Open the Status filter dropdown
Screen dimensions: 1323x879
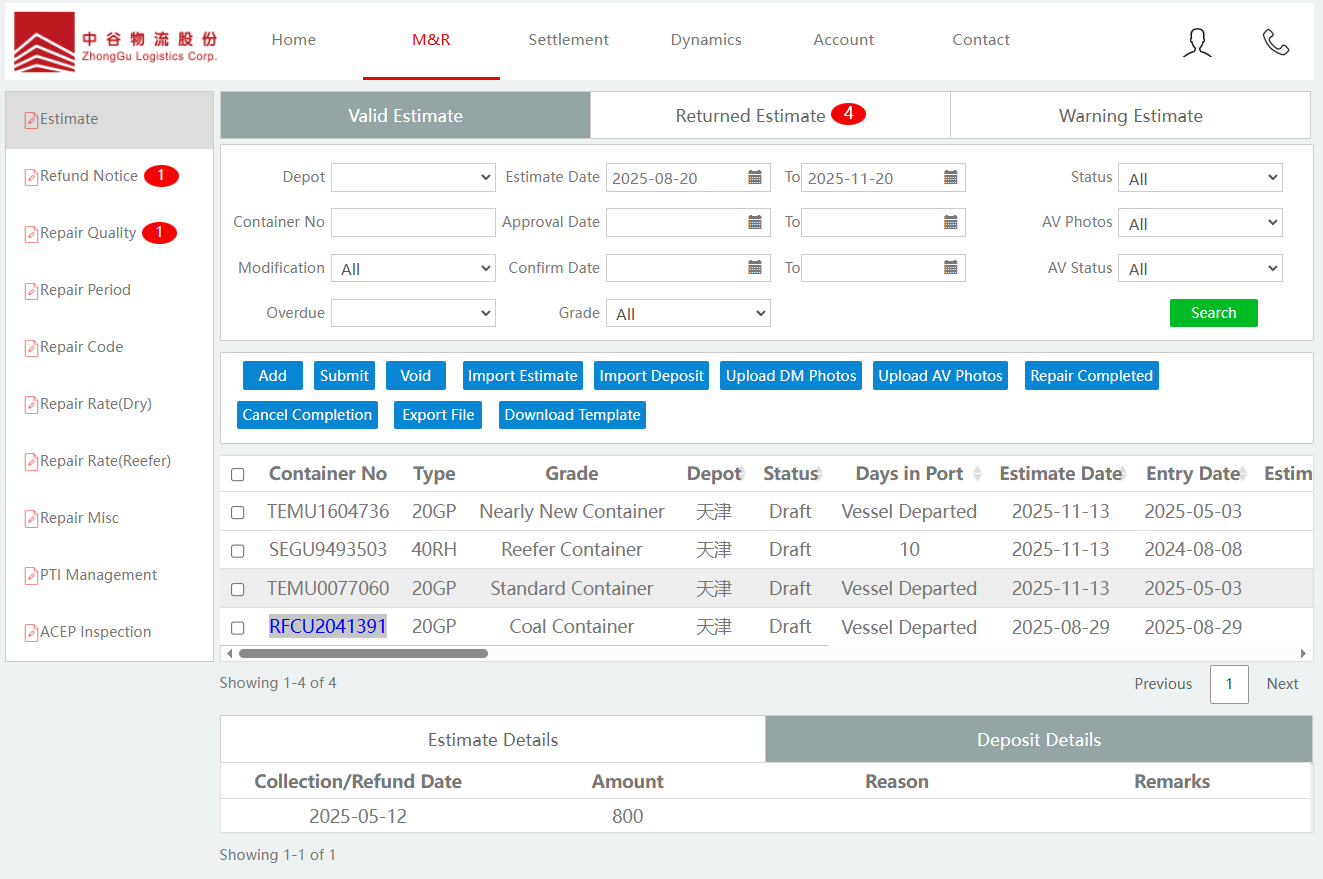pos(1199,178)
